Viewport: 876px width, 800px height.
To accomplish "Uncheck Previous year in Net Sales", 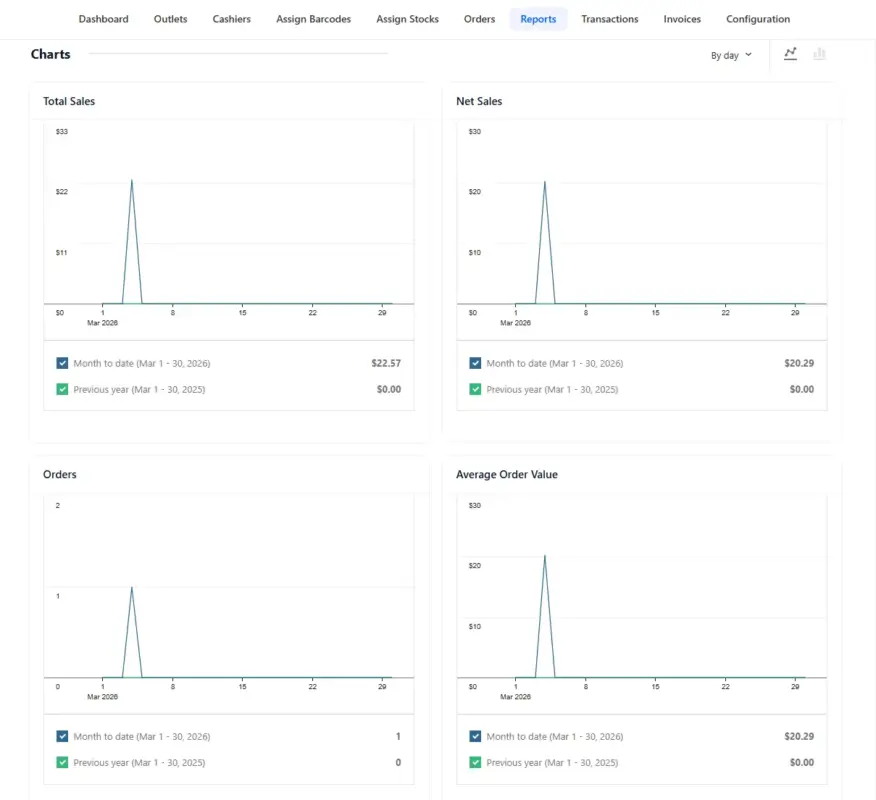I will [475, 389].
